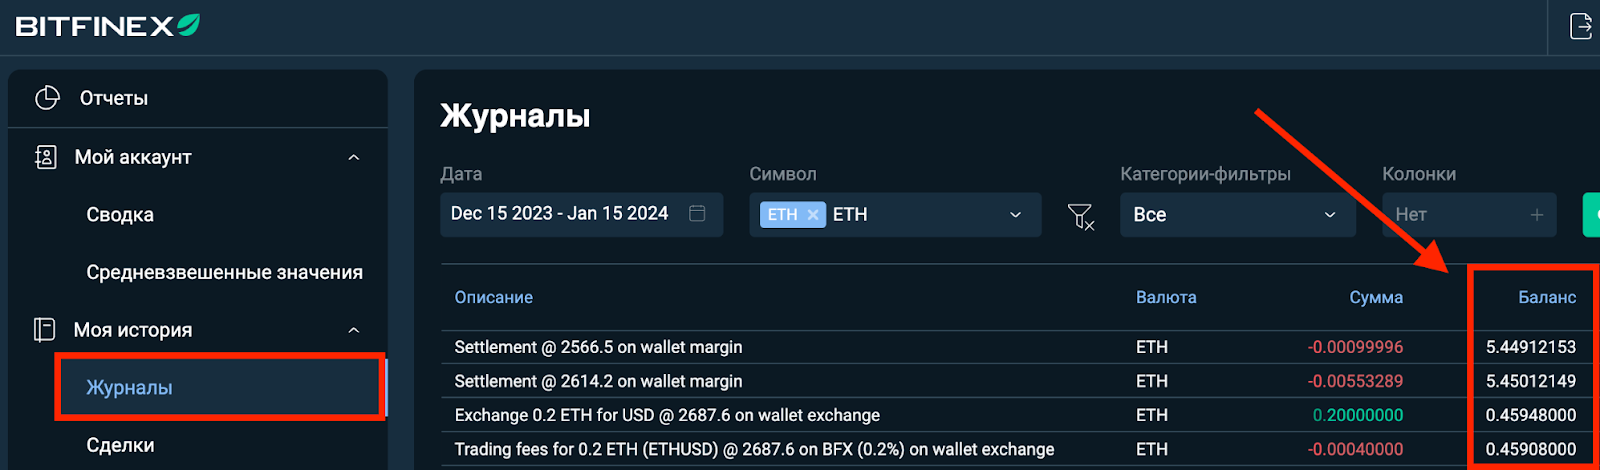Viewport: 1600px width, 470px height.
Task: Click the Моя история book icon
Action: coord(45,330)
